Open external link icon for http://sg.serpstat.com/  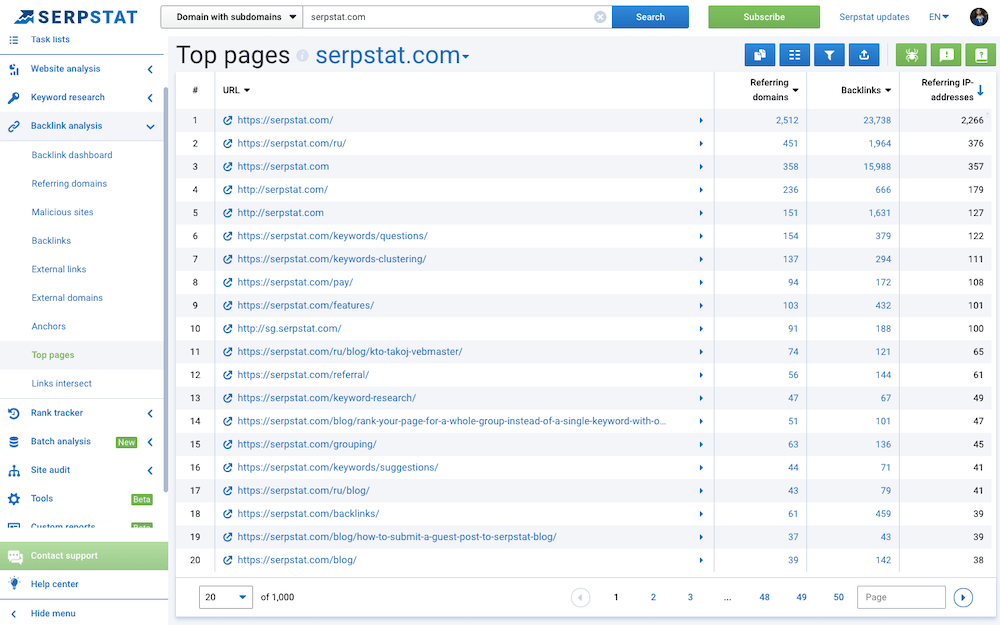[228, 329]
